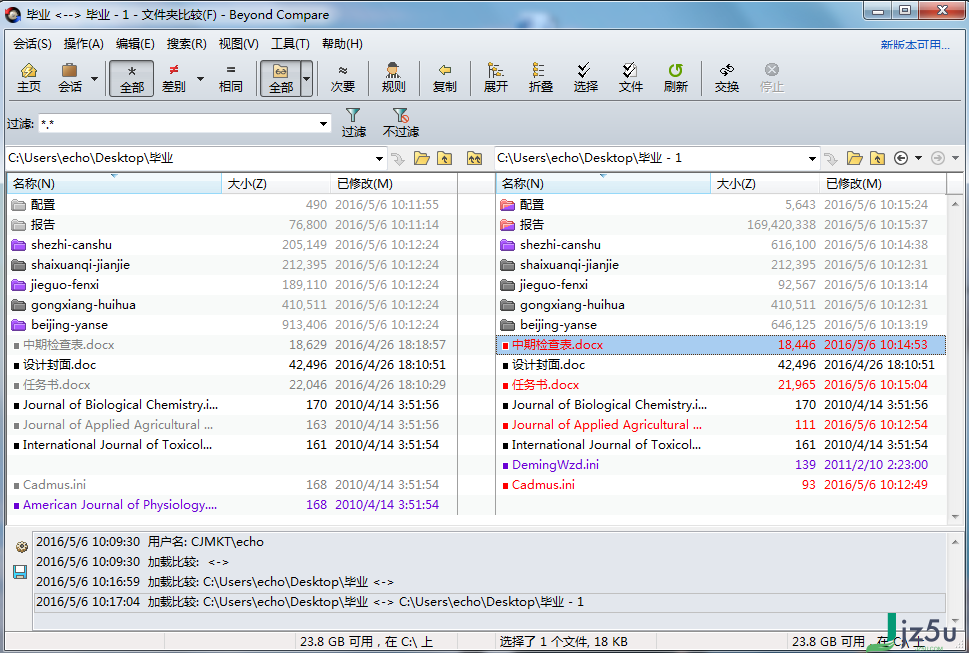Viewport: 969px width, 653px height.
Task: Open the 会话(S) menu
Action: [33, 44]
